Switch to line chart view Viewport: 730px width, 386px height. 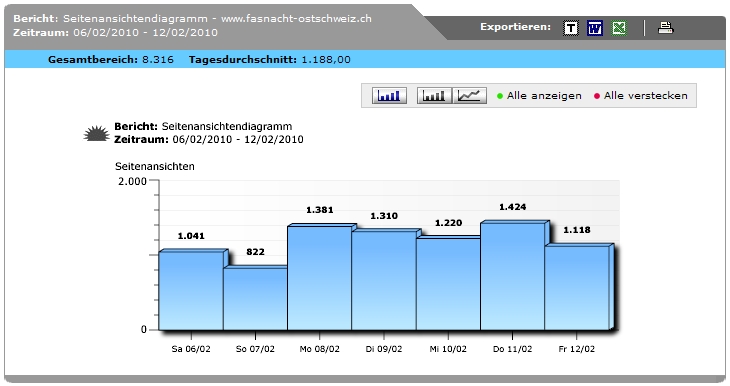coord(469,95)
